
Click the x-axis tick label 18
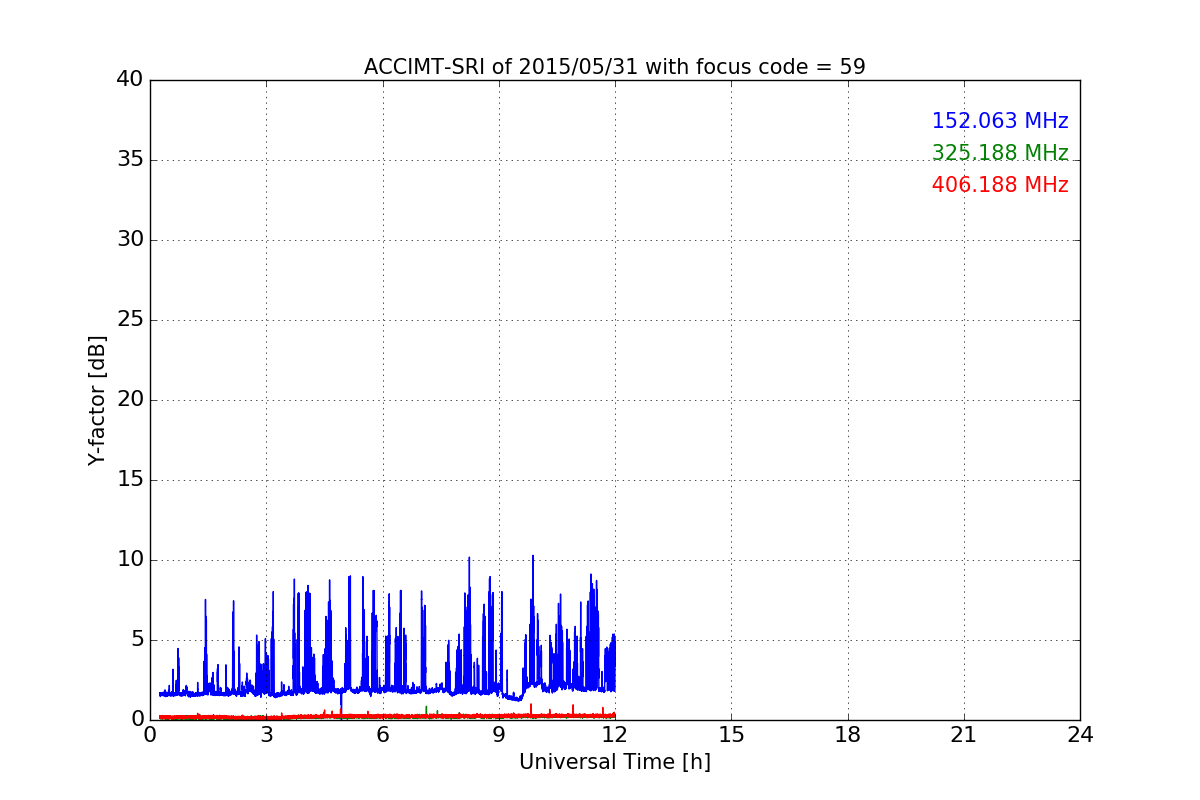848,734
